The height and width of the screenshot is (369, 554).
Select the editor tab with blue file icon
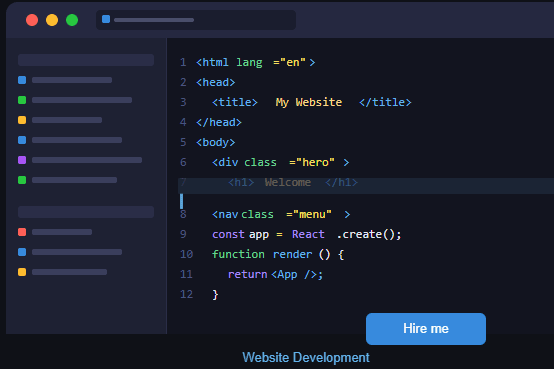point(196,20)
